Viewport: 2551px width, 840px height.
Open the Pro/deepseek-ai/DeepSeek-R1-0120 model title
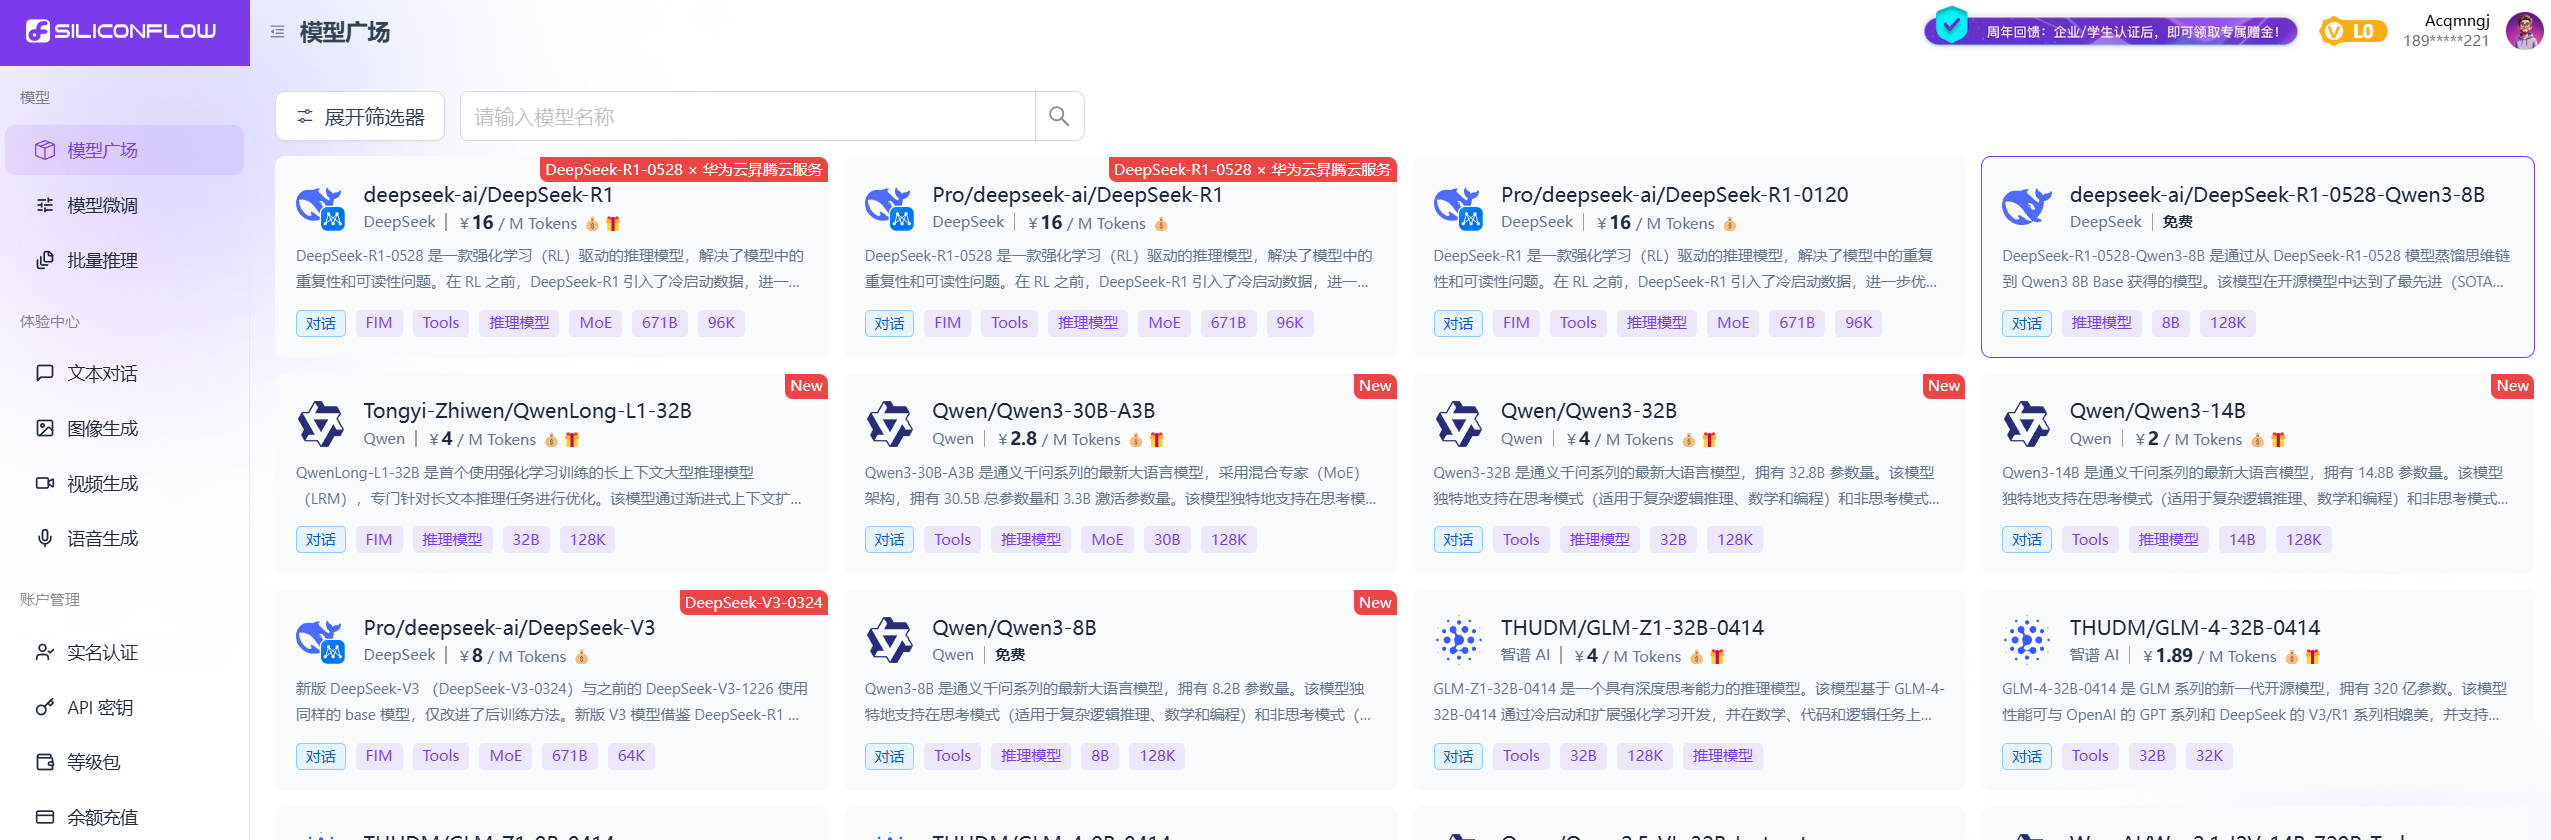click(x=1674, y=195)
